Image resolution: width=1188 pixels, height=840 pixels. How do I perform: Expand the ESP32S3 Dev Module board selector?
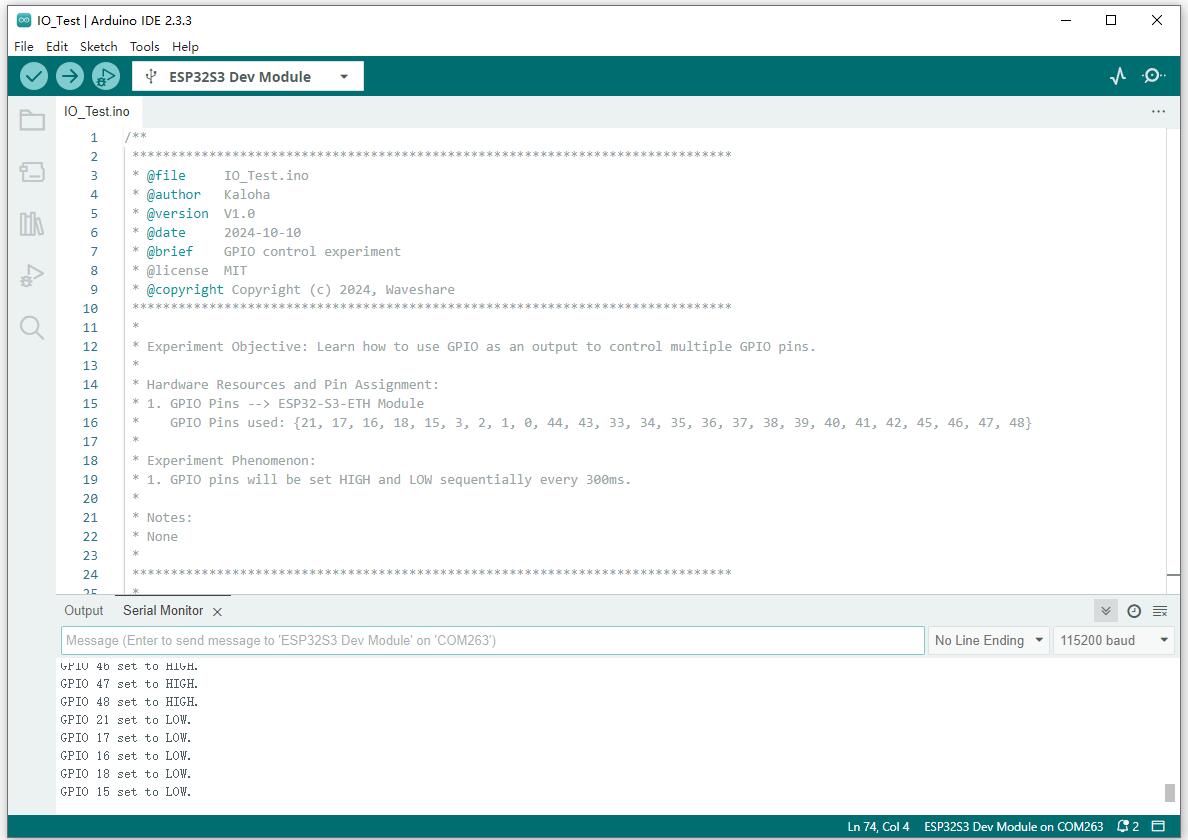[x=247, y=77]
